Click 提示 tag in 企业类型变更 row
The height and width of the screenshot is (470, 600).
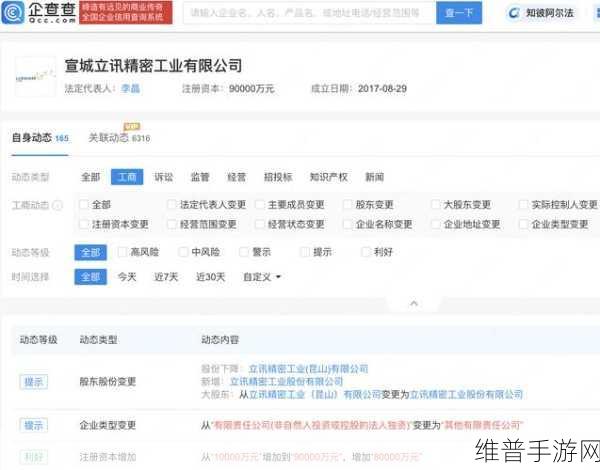pos(34,425)
